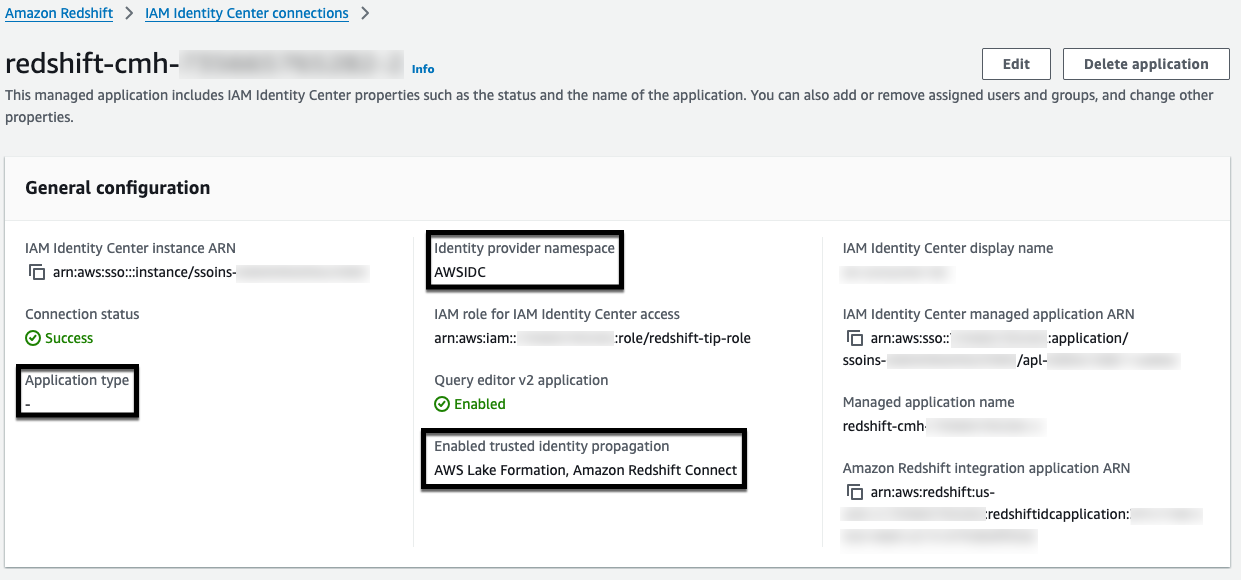This screenshot has width=1241, height=580.
Task: Go to IAM Identity Center connections breadcrumb
Action: tap(247, 14)
